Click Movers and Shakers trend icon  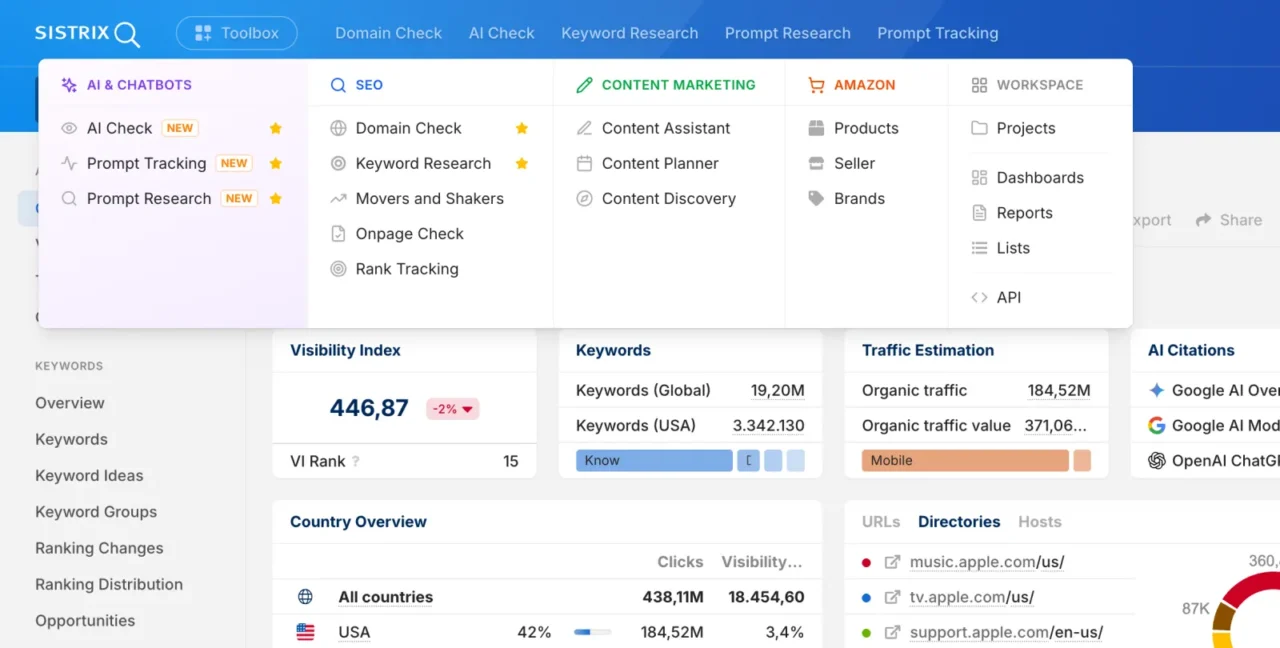pyautogui.click(x=338, y=198)
